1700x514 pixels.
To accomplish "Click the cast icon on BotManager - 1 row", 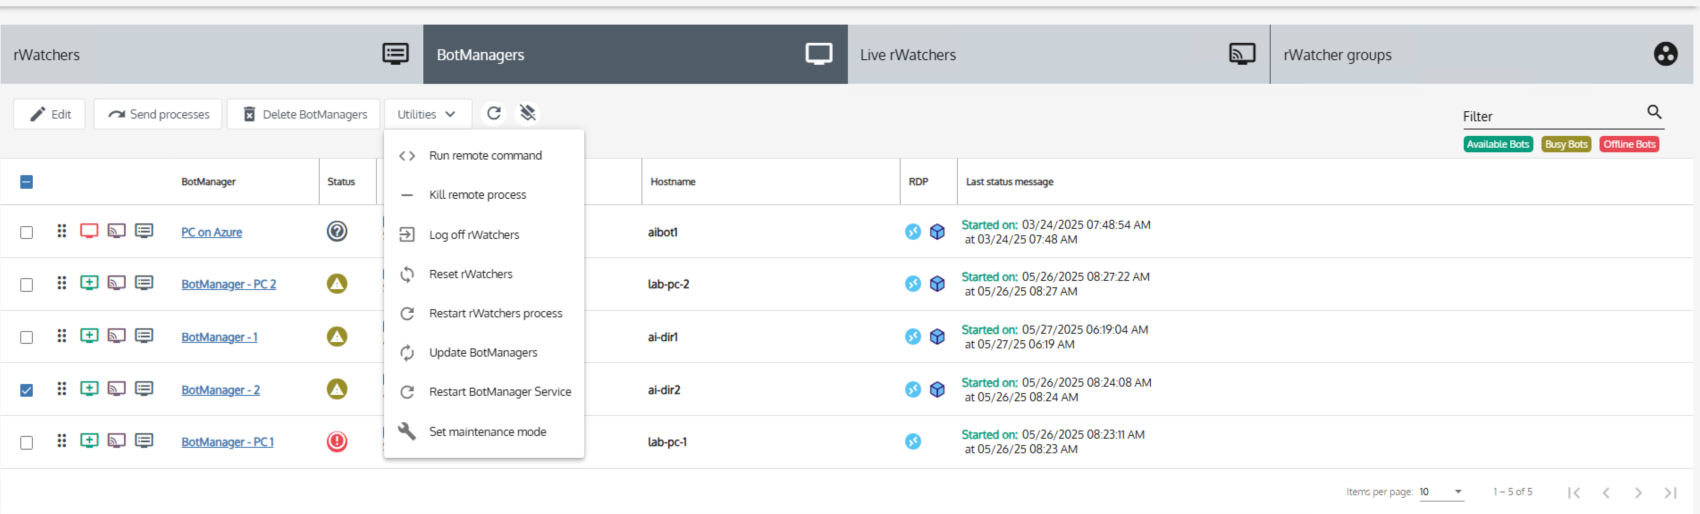I will click(117, 337).
